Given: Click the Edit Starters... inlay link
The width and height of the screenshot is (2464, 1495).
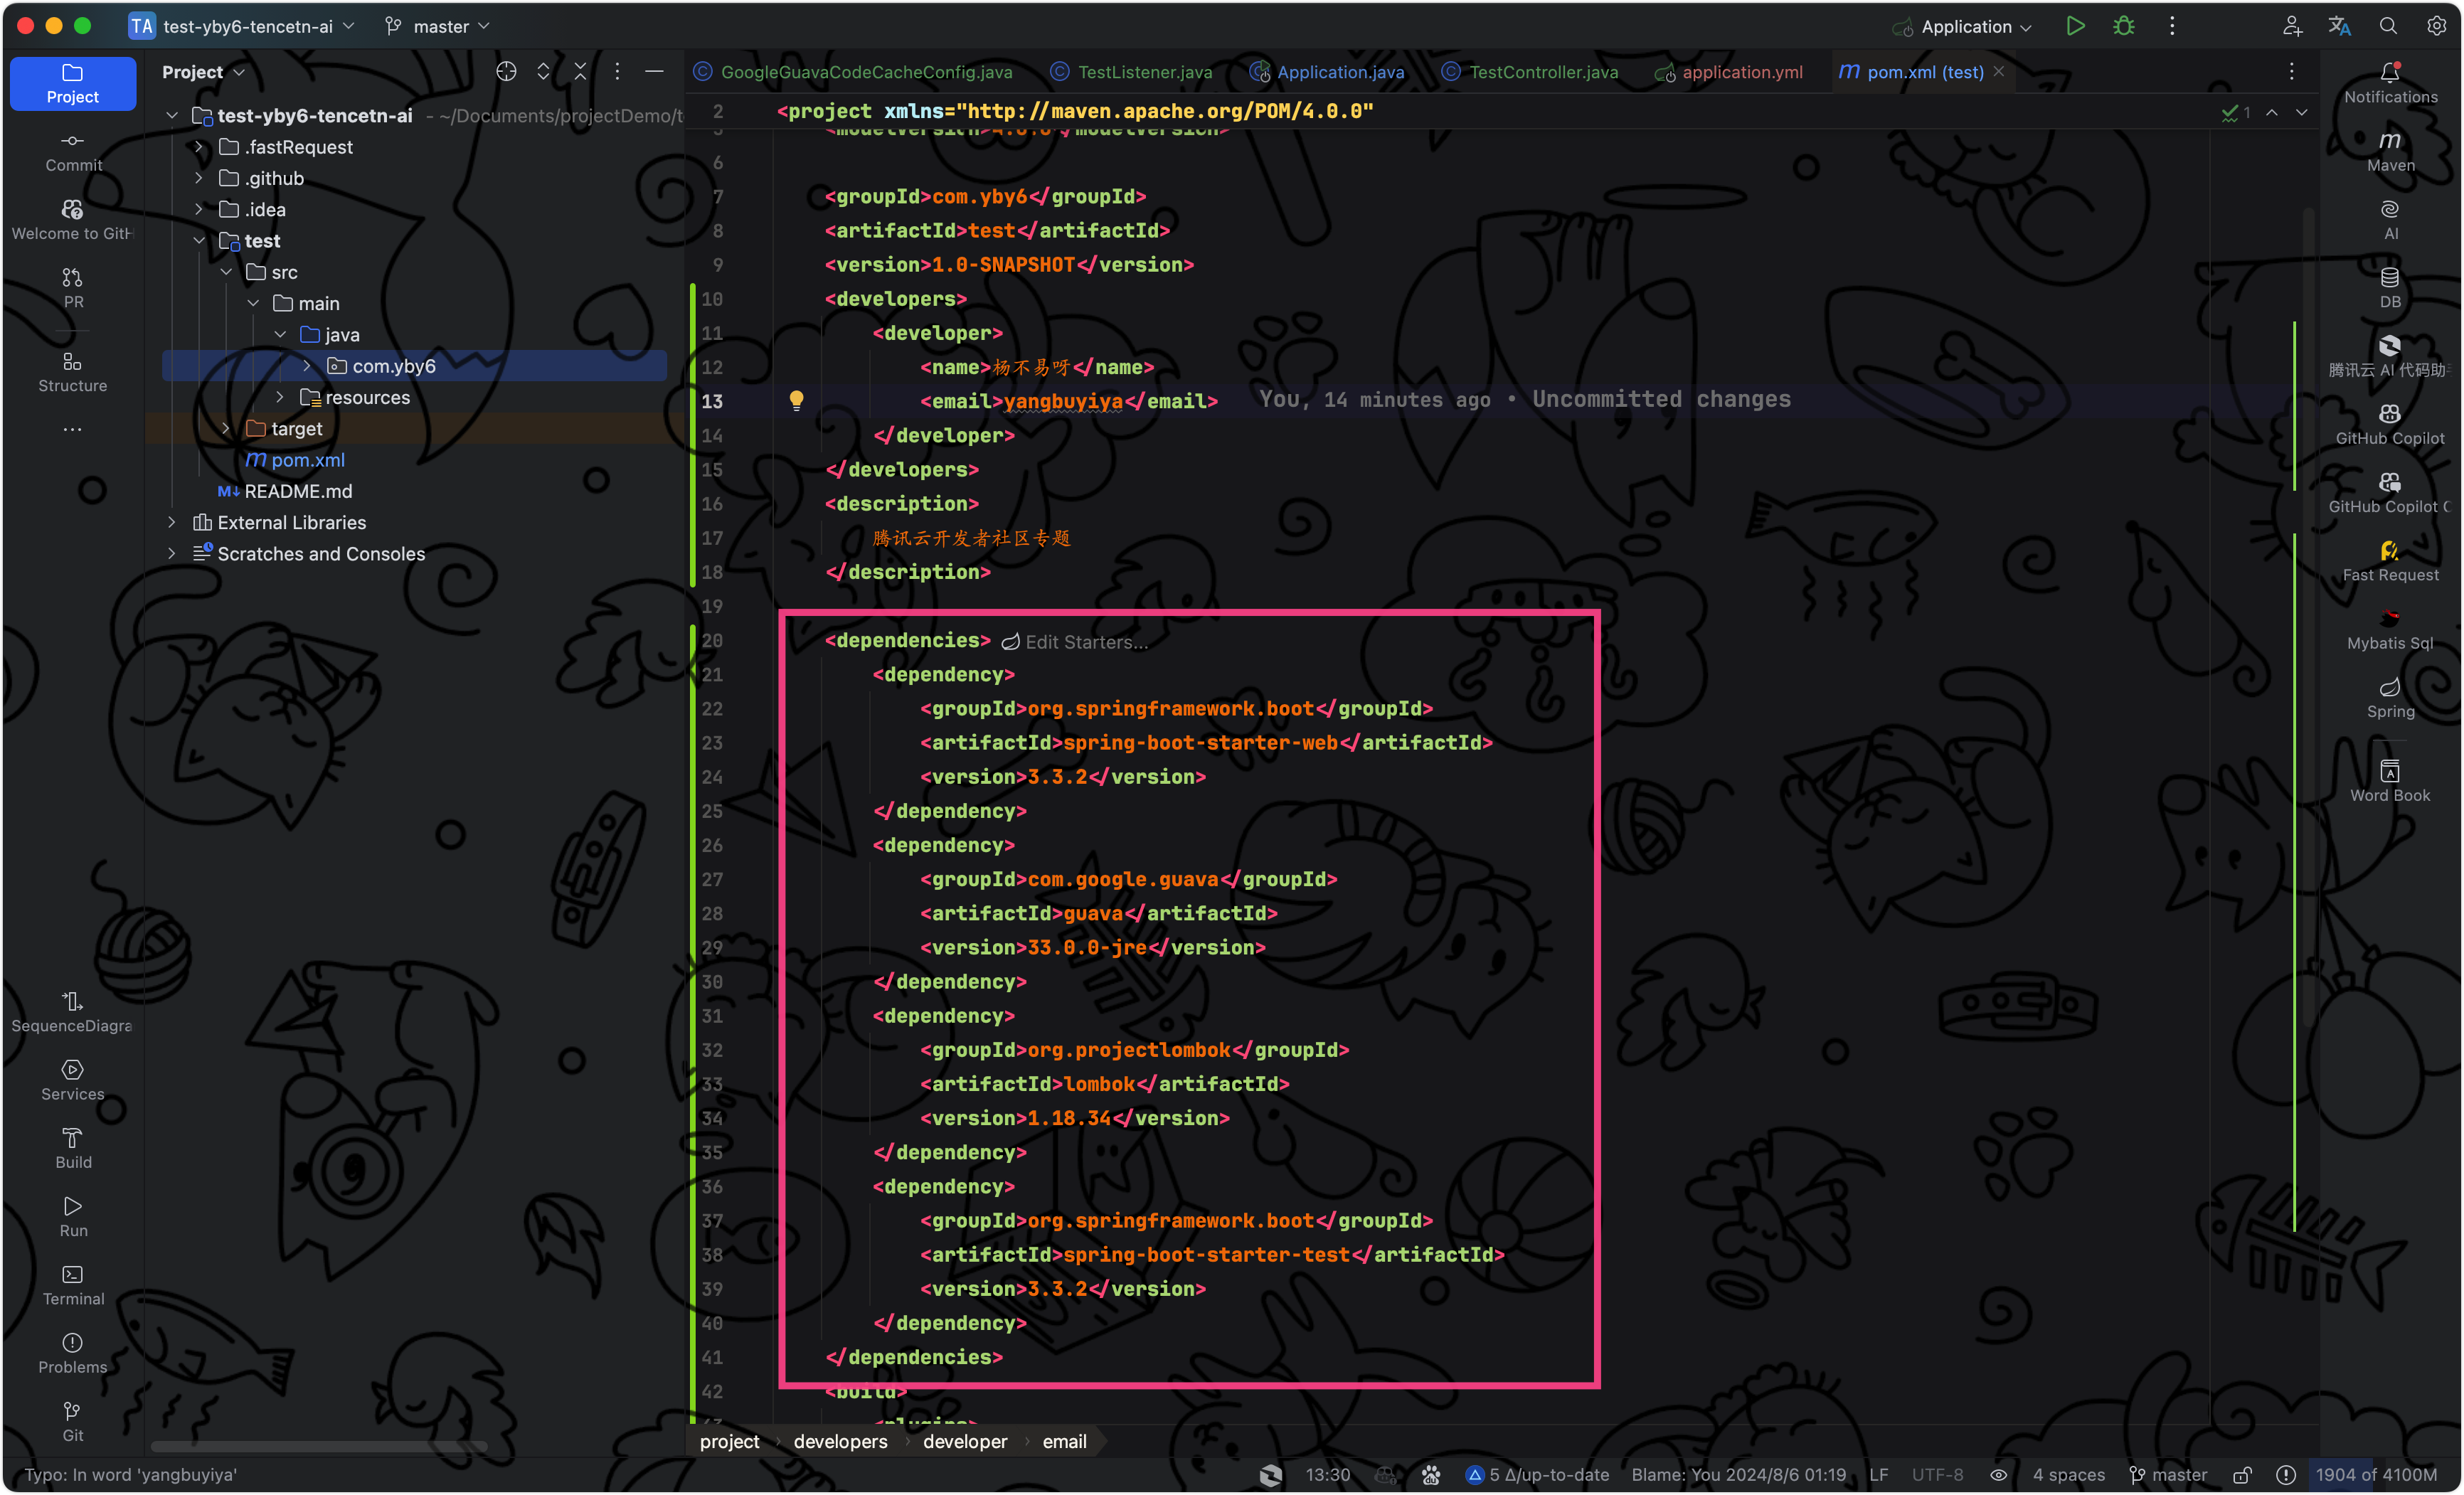Looking at the screenshot, I should pyautogui.click(x=1075, y=642).
